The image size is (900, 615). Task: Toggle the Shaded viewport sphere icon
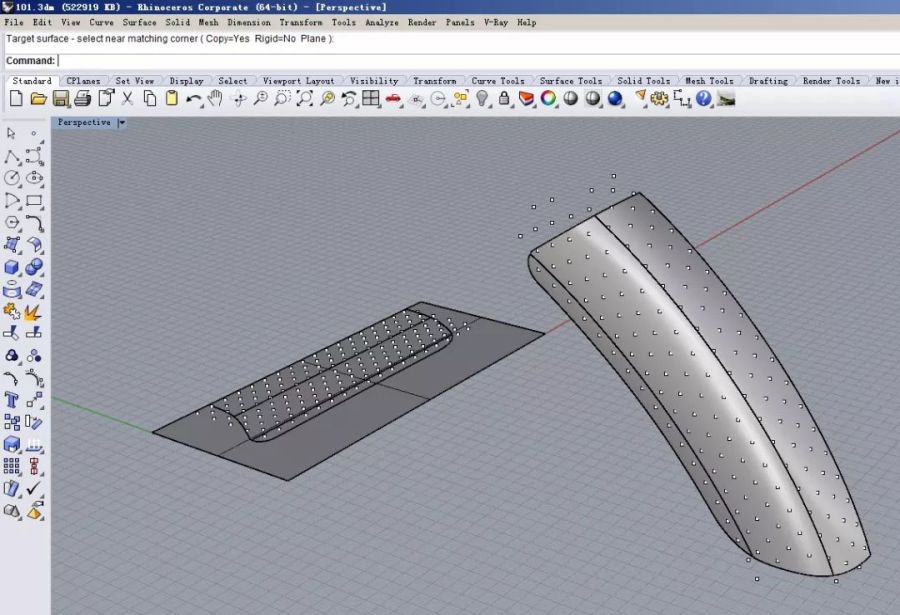tap(571, 98)
